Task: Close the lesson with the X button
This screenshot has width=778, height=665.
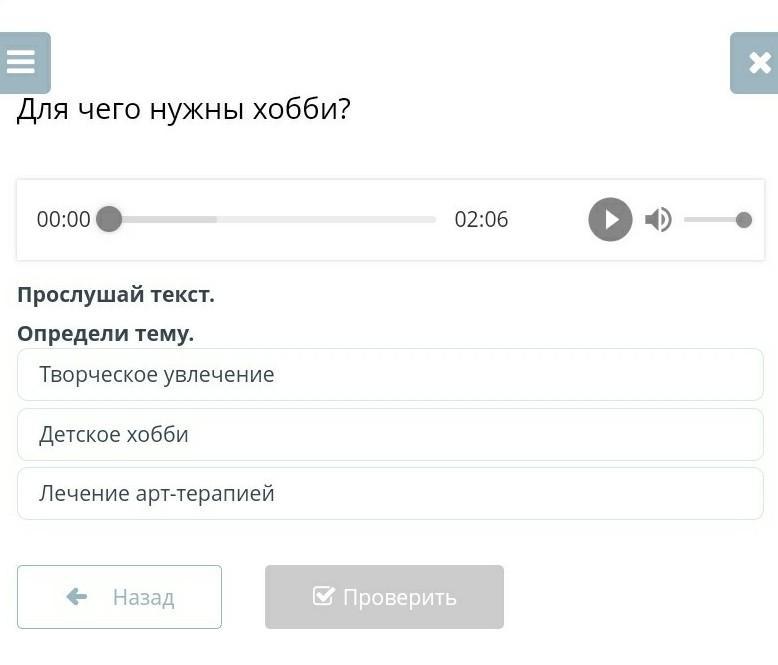Action: tap(758, 63)
